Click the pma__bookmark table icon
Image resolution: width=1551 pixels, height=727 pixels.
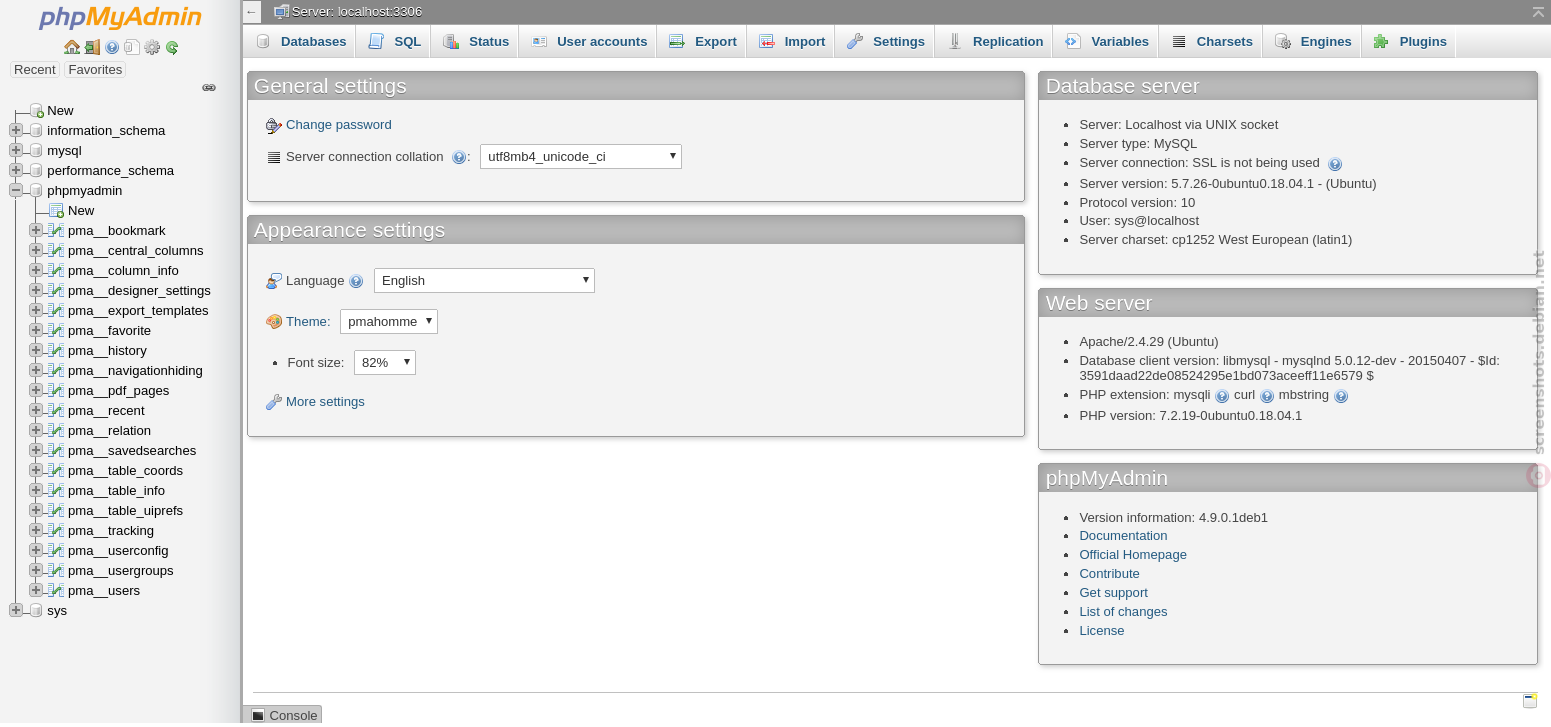56,230
